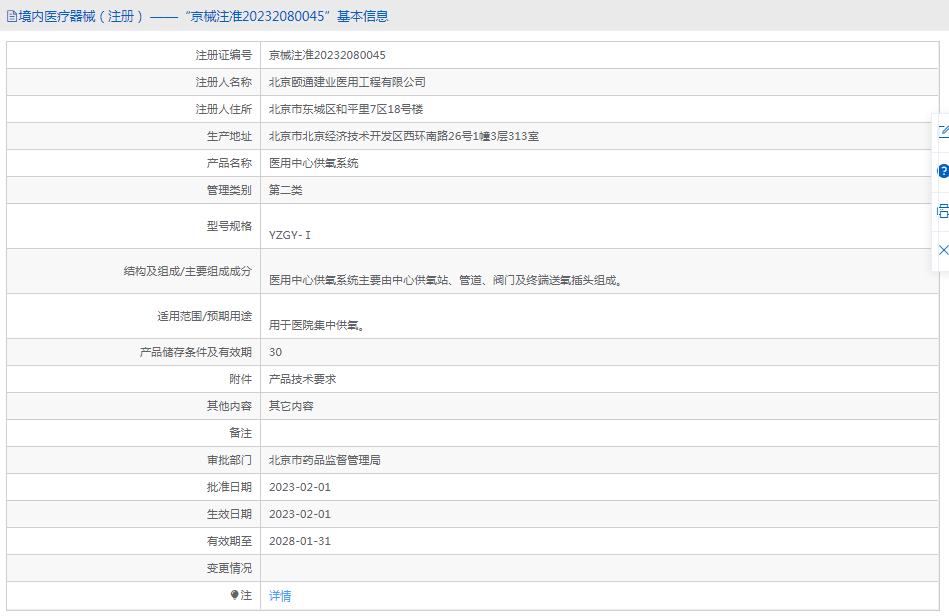Image resolution: width=949 pixels, height=616 pixels.
Task: Click the 其他内容 label
Action: click(x=229, y=406)
